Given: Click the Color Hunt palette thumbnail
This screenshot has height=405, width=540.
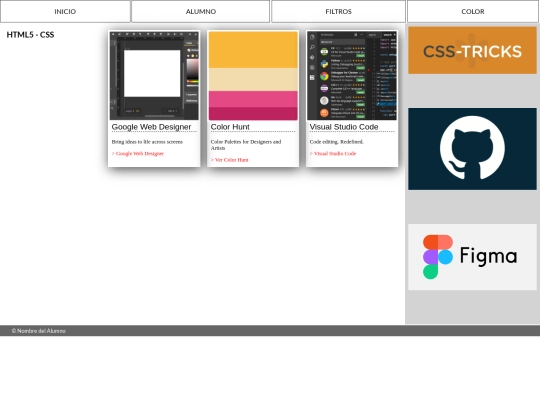Looking at the screenshot, I should [253, 75].
